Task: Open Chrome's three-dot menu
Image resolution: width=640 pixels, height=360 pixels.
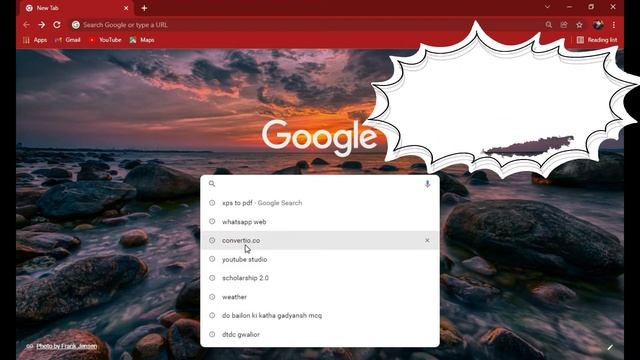Action: tap(613, 25)
